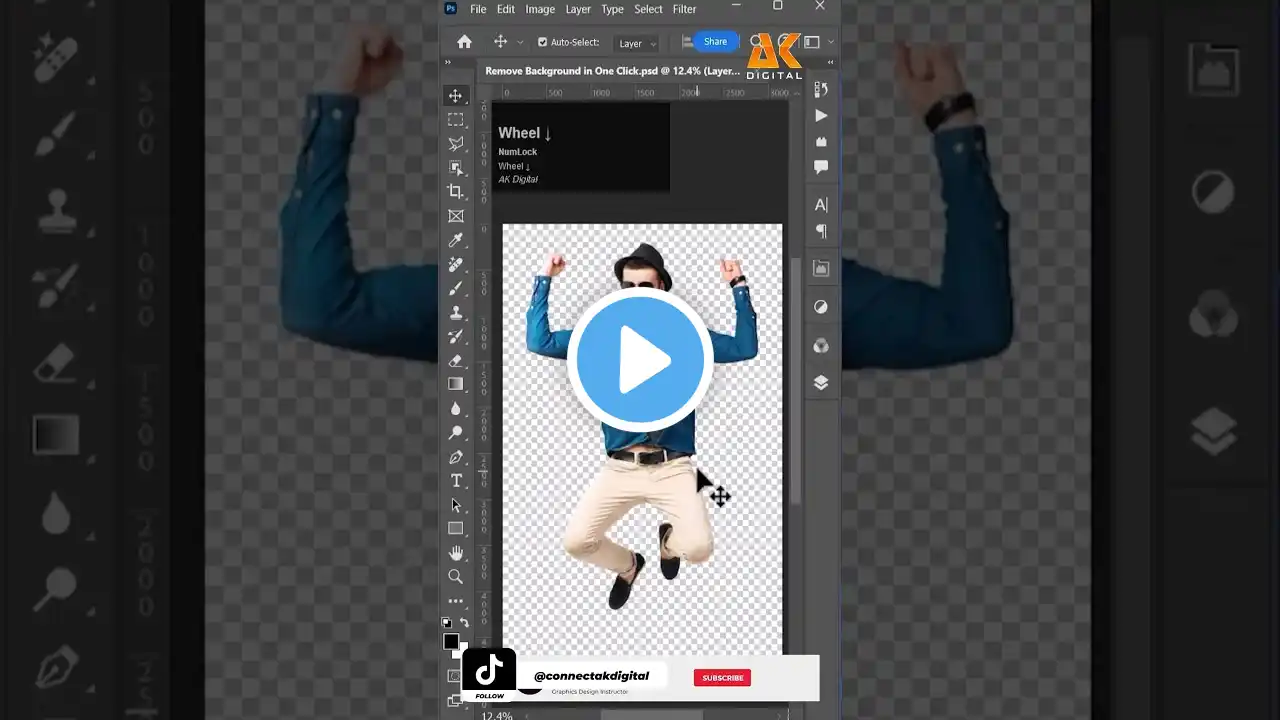The width and height of the screenshot is (1280, 720).
Task: Select the Dodge tool
Action: tap(455, 433)
